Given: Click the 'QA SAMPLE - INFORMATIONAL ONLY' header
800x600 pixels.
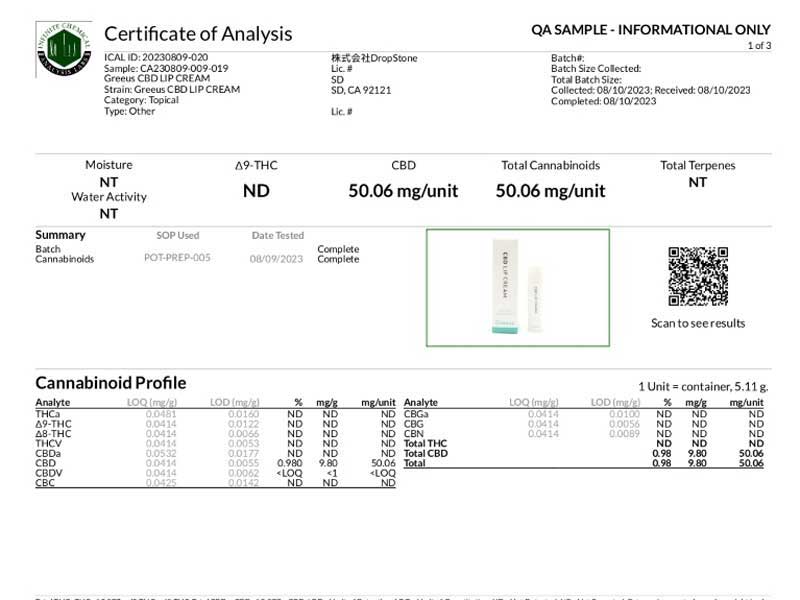Looking at the screenshot, I should pos(651,30).
